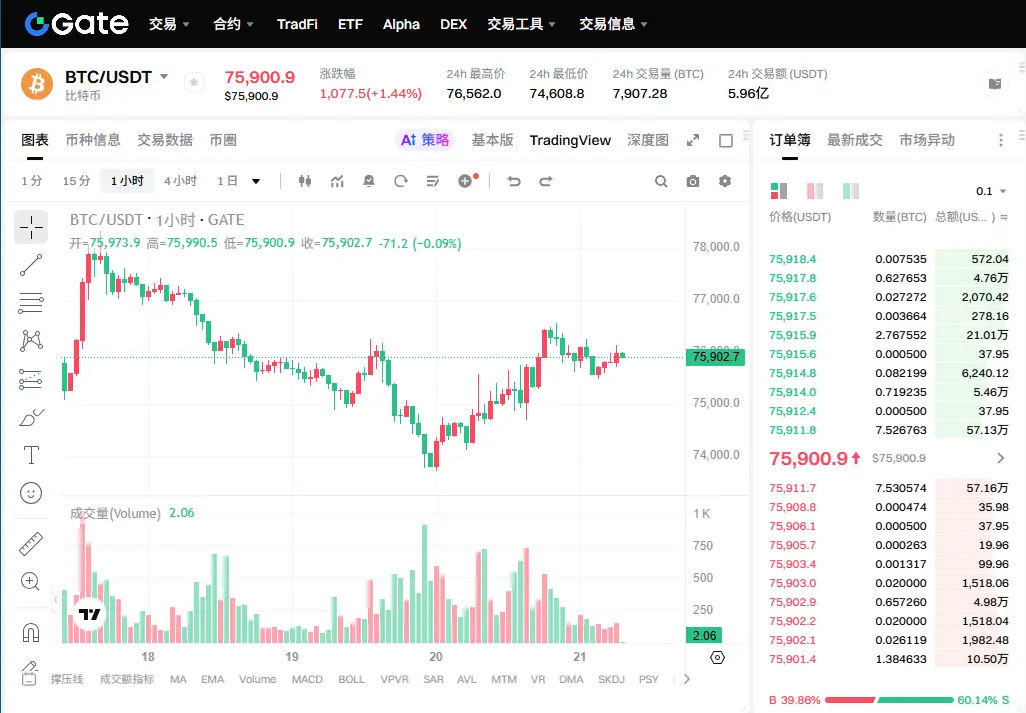1026x713 pixels.
Task: Enable the BOLL indicator
Action: pyautogui.click(x=351, y=679)
